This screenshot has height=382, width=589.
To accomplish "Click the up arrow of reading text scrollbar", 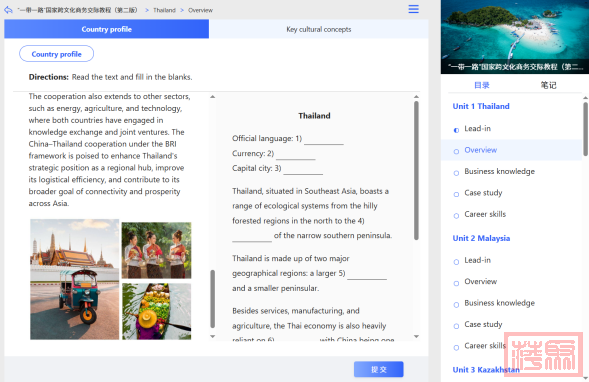I will pyautogui.click(x=213, y=97).
